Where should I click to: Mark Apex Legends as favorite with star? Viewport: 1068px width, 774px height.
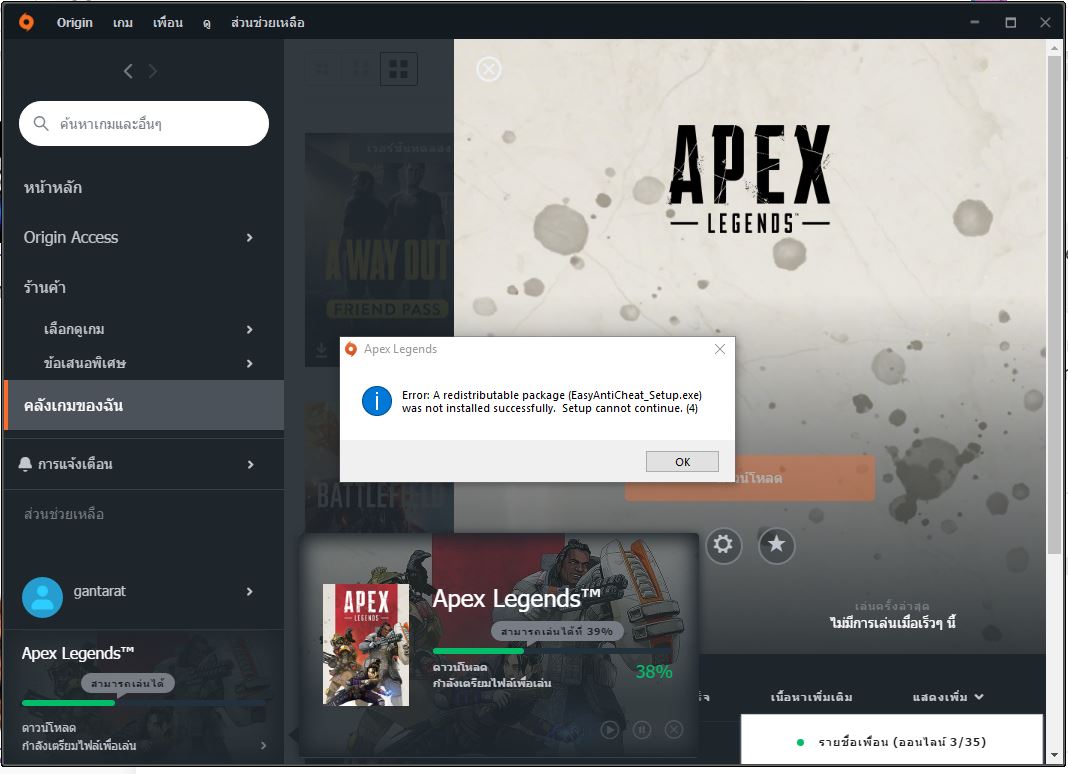pyautogui.click(x=776, y=545)
